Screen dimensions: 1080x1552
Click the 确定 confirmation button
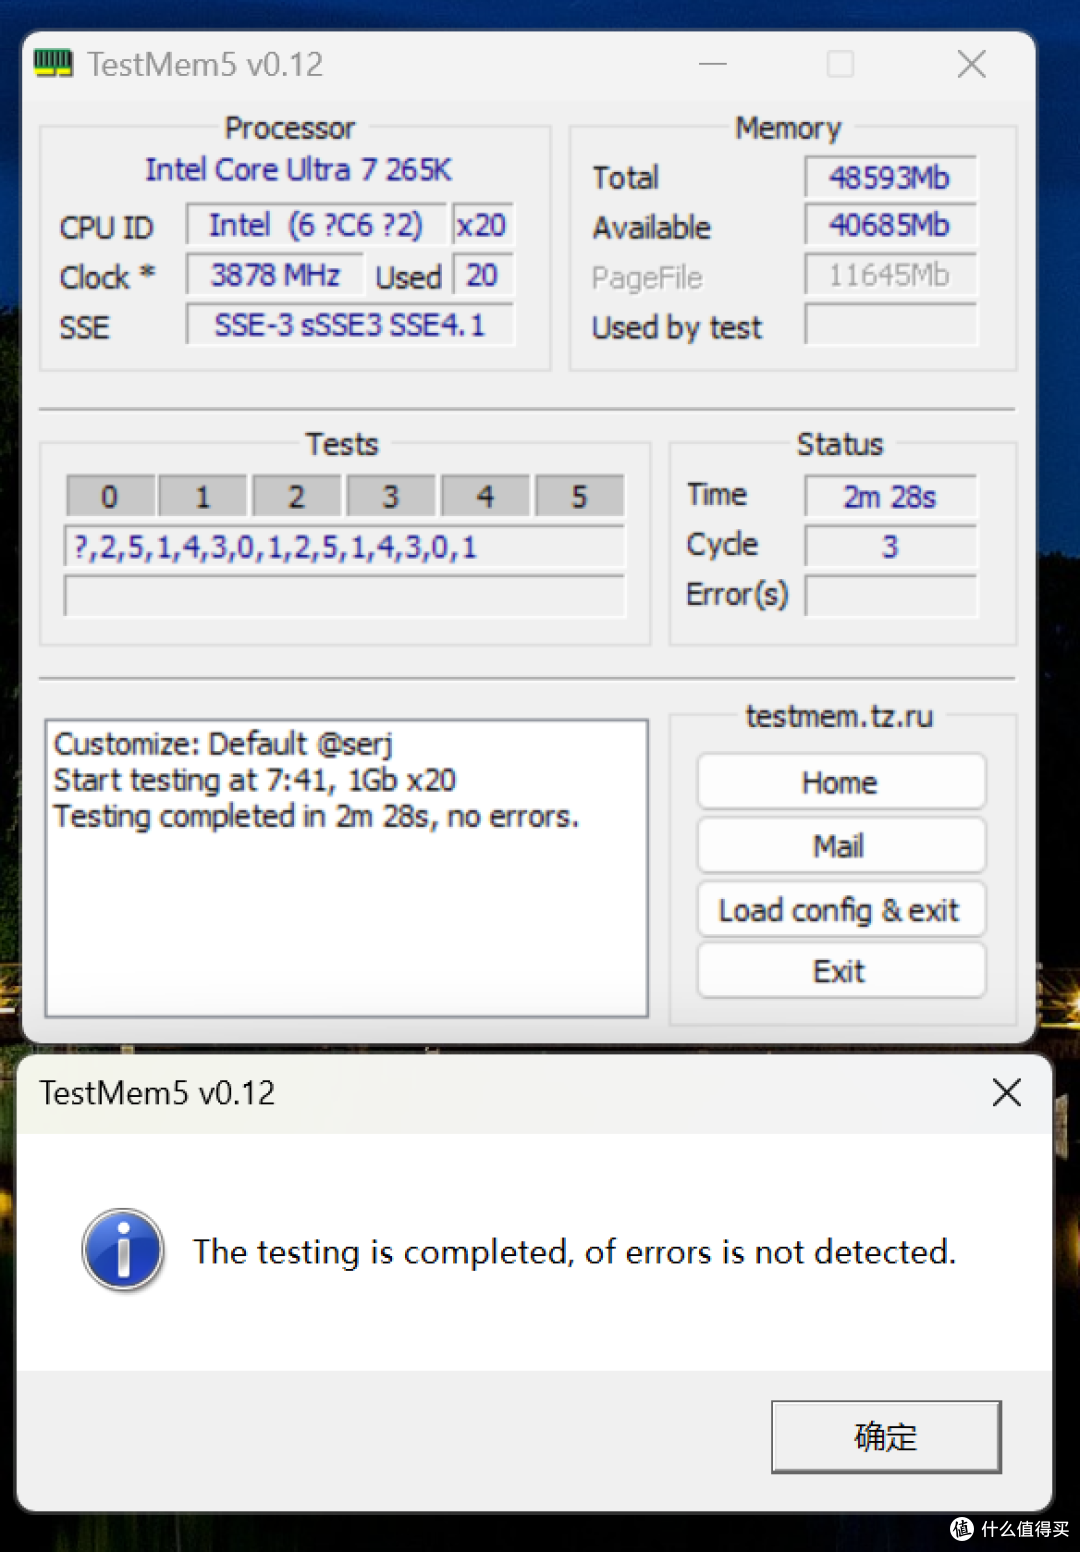[886, 1437]
